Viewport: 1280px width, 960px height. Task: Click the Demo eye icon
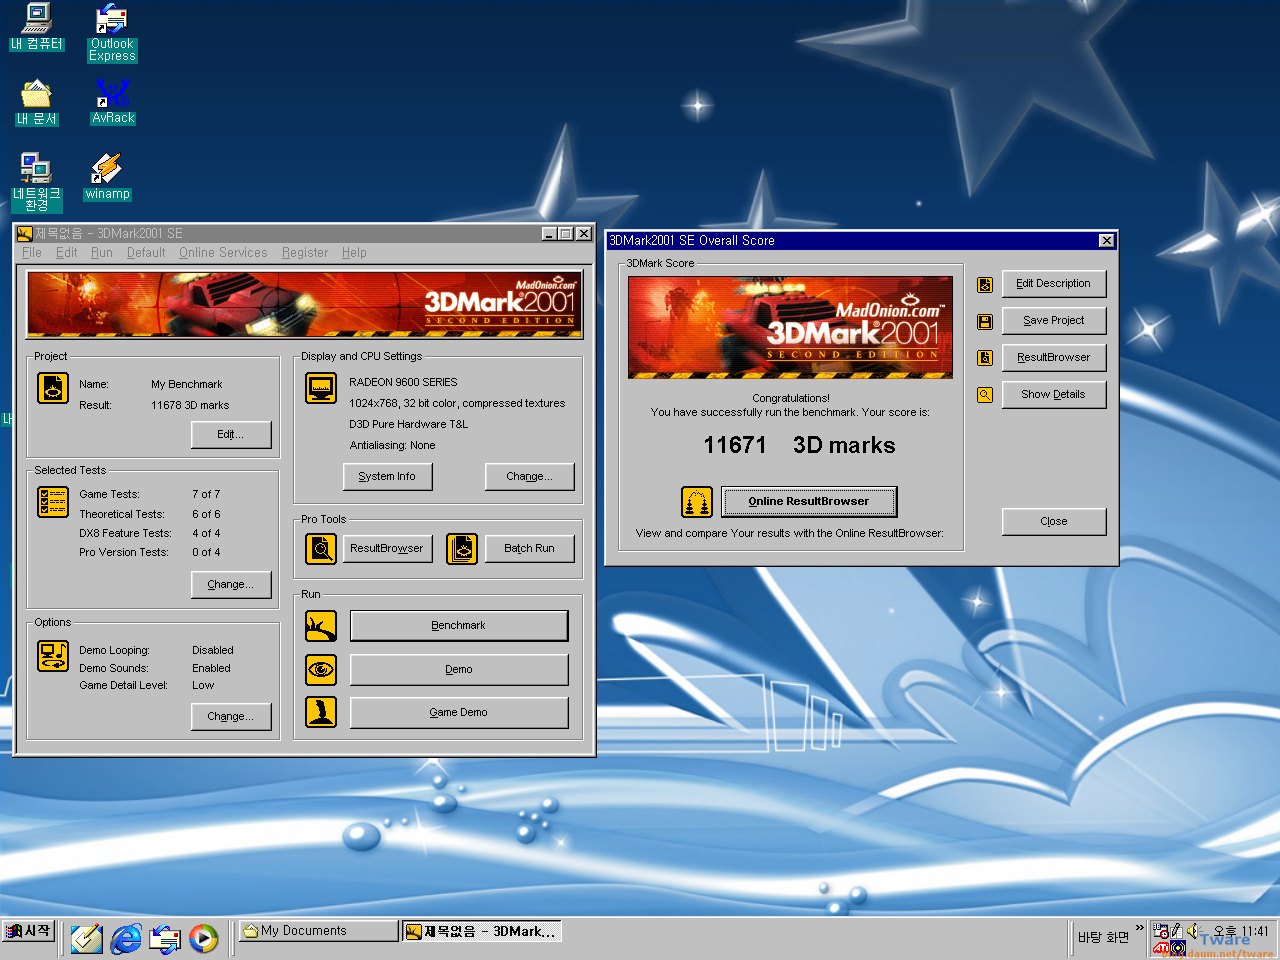point(321,669)
